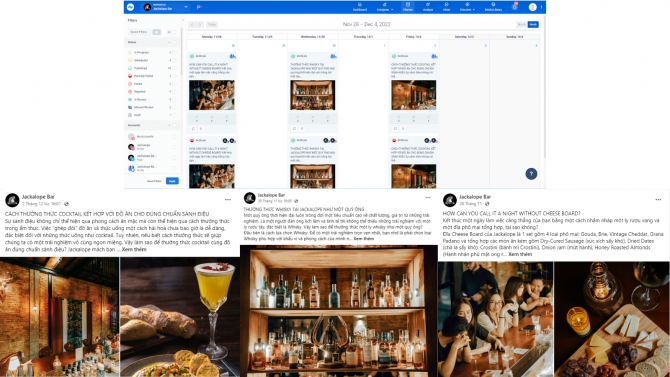The width and height of the screenshot is (670, 377).
Task: Switch planner to Week view
Action: 533,24
